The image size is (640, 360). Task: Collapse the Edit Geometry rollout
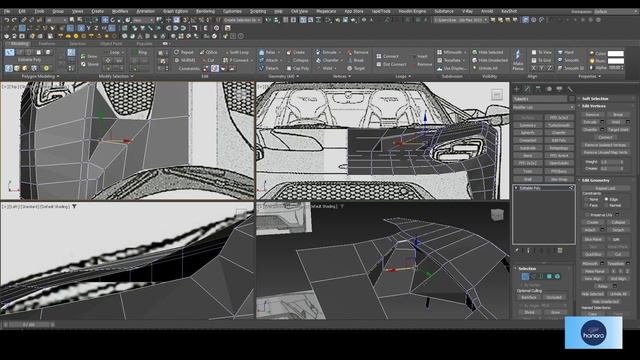[x=606, y=180]
